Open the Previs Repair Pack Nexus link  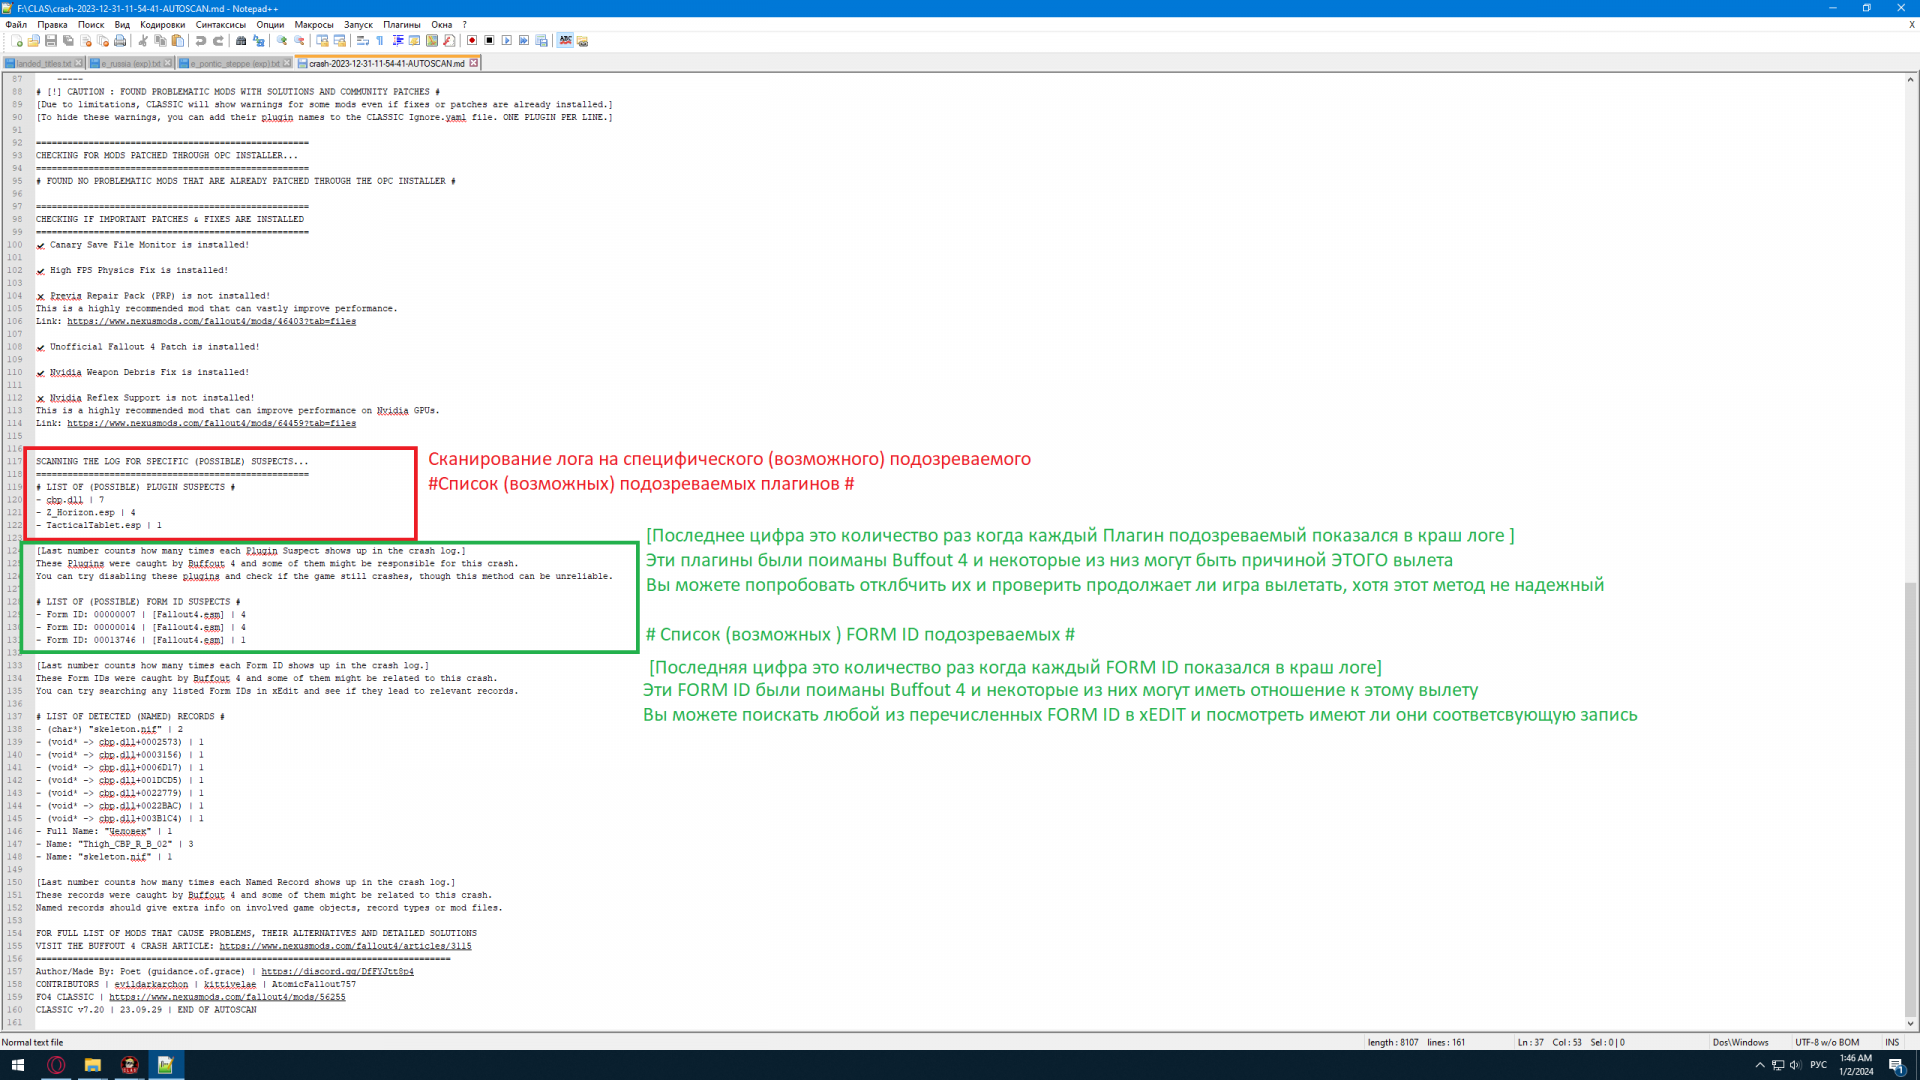click(x=211, y=322)
